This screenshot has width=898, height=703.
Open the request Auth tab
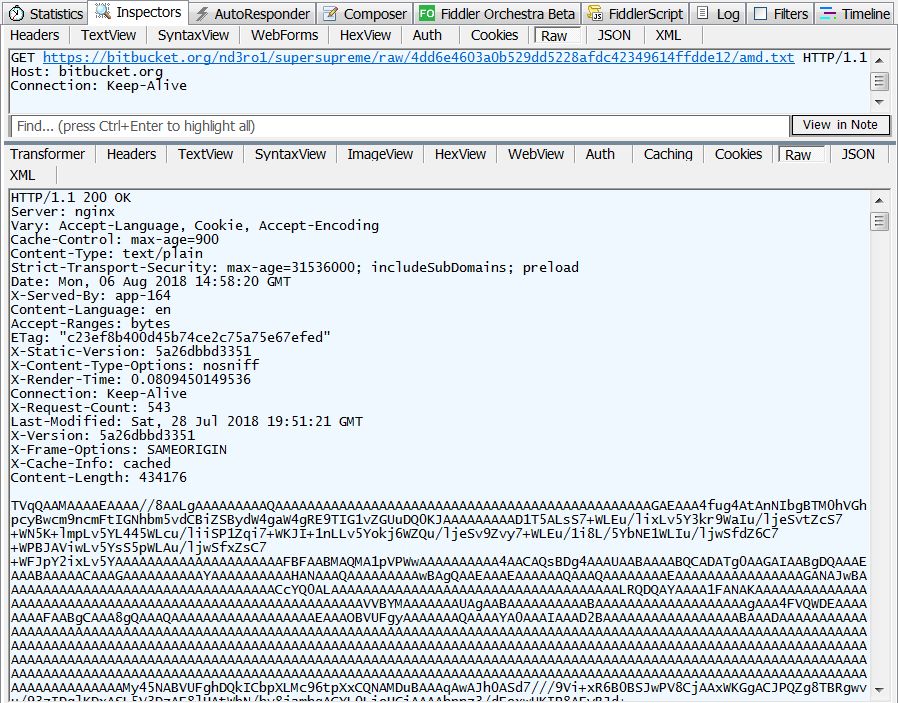pyautogui.click(x=427, y=35)
